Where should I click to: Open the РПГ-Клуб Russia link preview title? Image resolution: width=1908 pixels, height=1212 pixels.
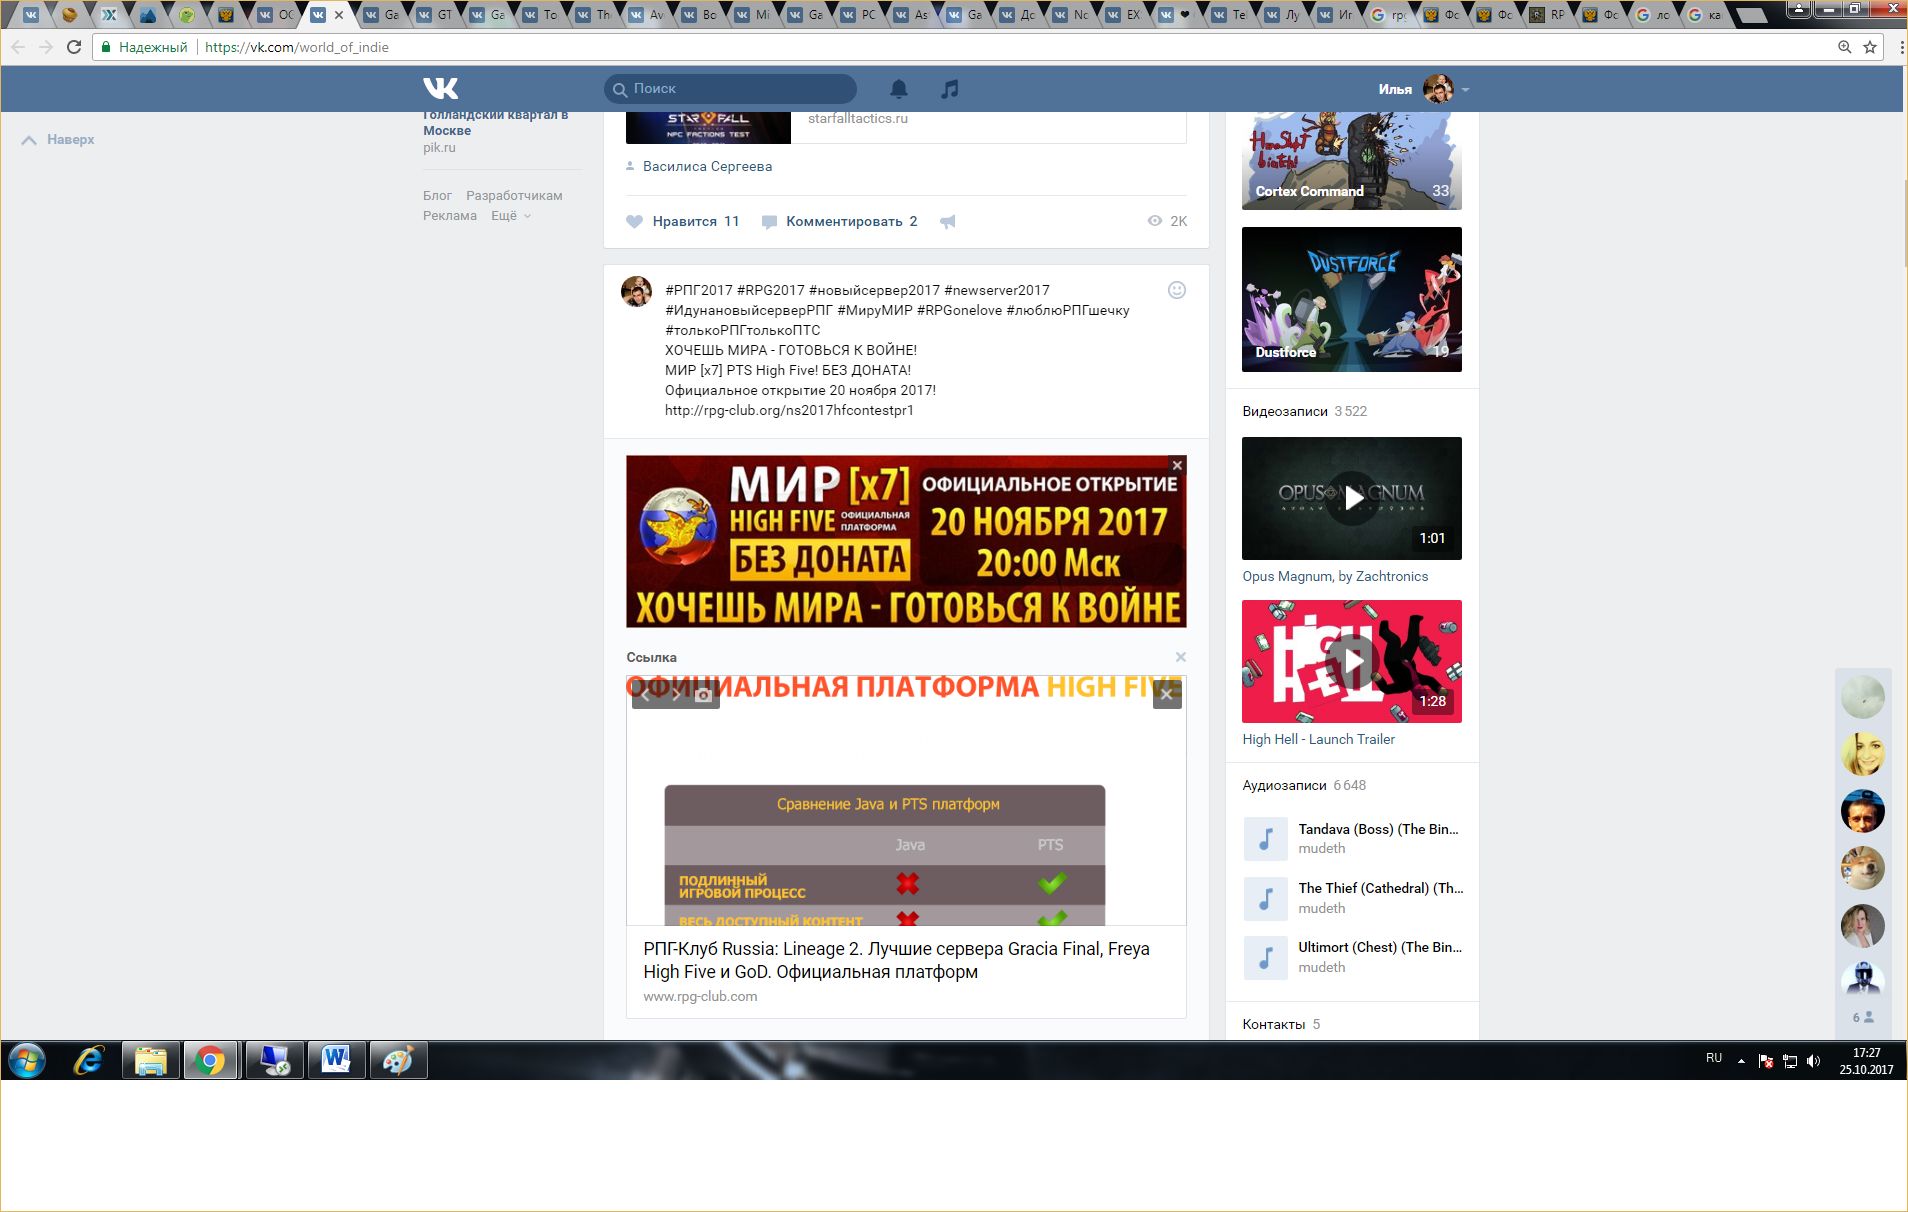(896, 960)
